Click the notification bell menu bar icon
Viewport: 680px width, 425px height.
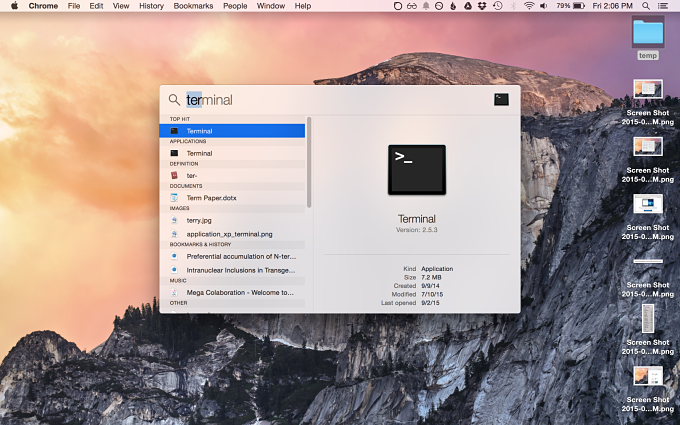click(x=426, y=6)
